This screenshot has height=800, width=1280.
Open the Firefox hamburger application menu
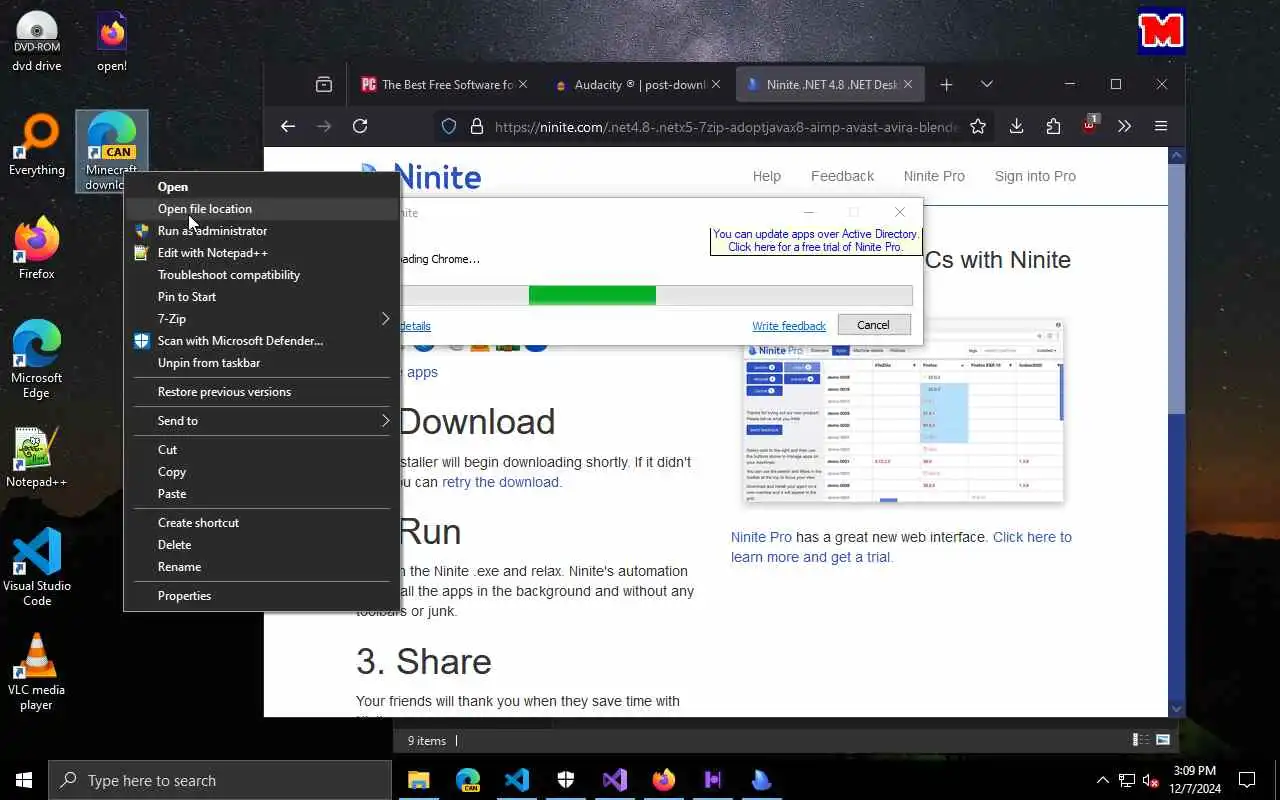click(x=1161, y=126)
